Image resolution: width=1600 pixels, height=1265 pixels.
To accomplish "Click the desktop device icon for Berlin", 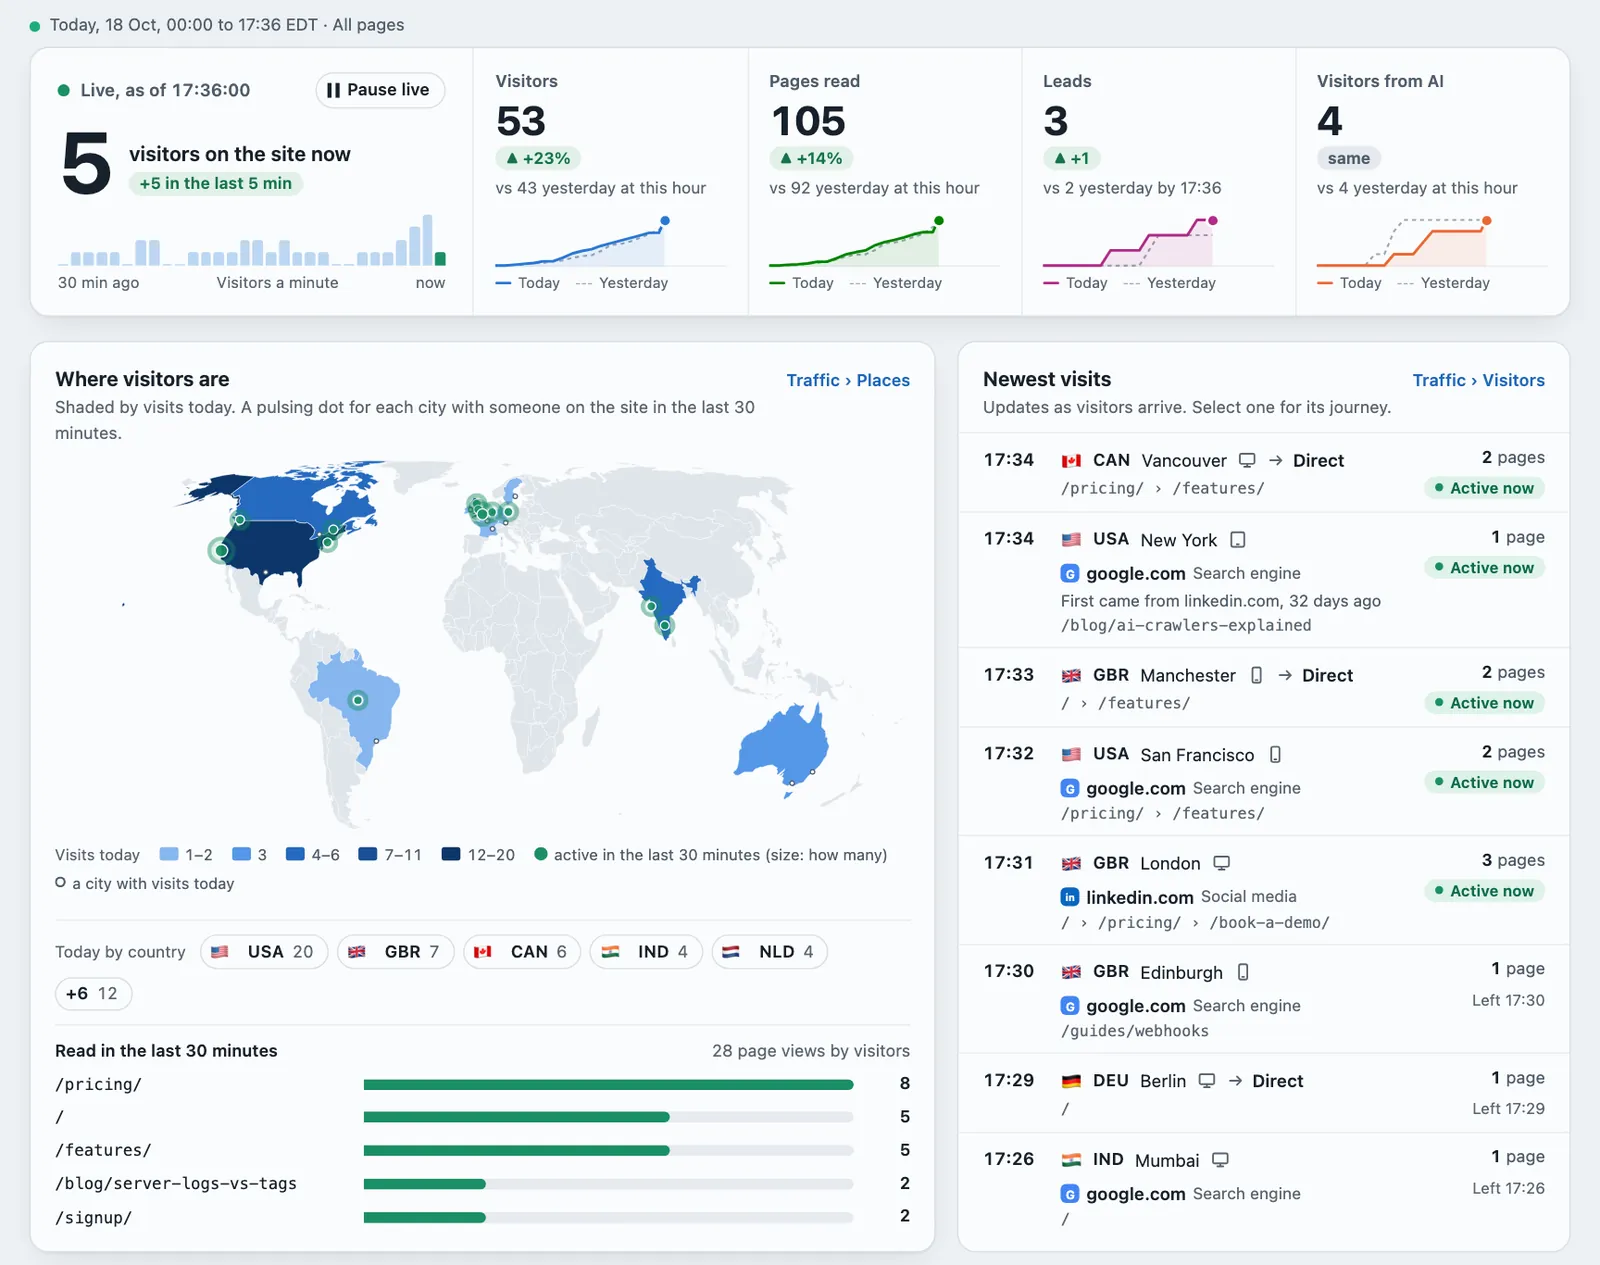I will pyautogui.click(x=1207, y=1081).
